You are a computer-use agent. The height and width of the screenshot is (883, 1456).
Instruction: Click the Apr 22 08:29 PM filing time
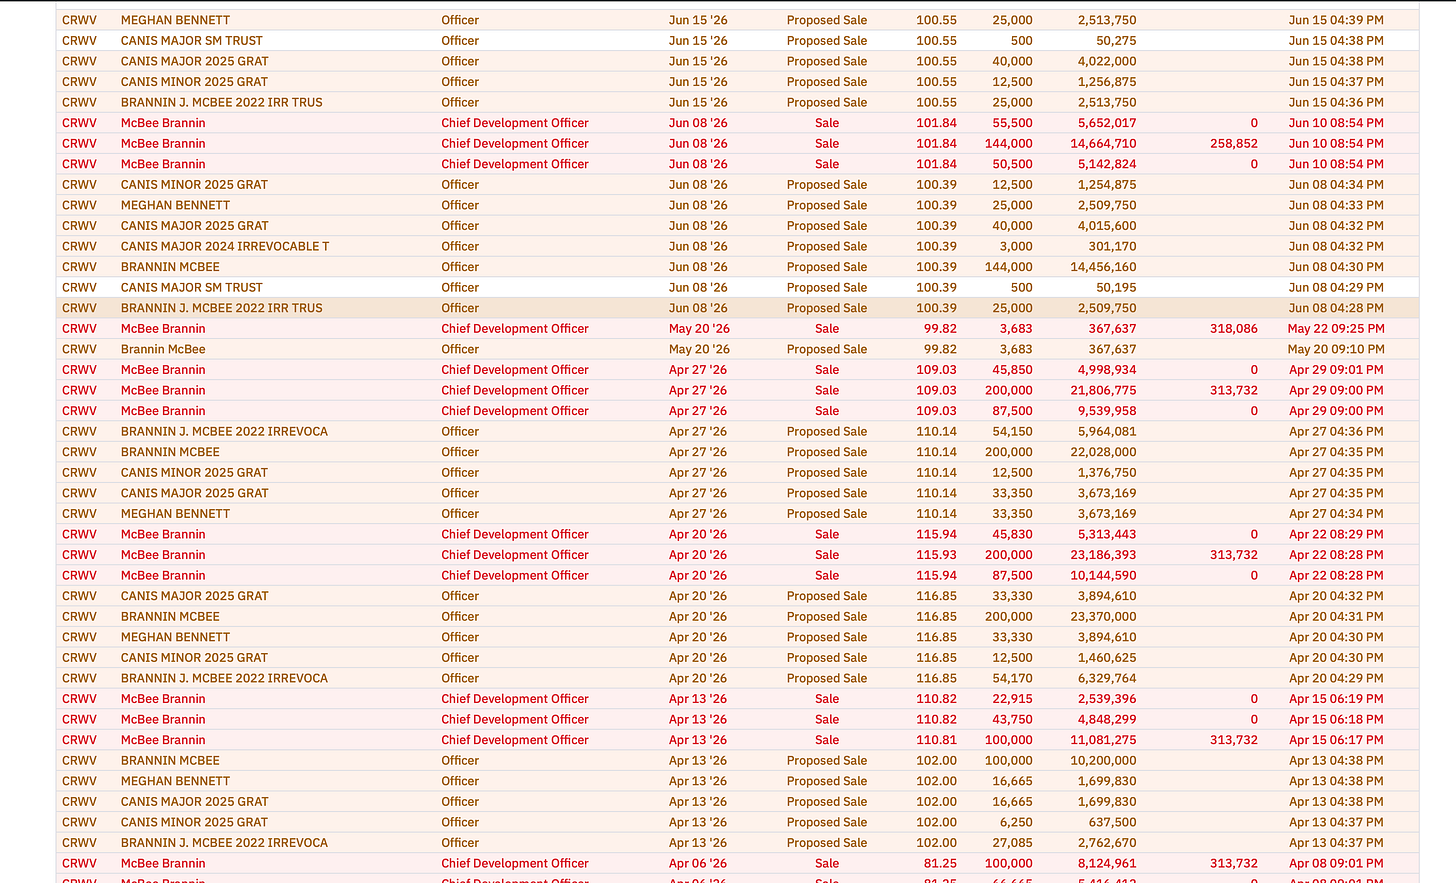[1336, 534]
